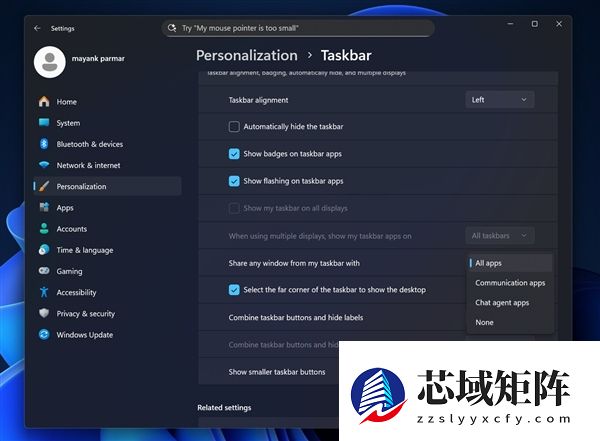Click the Apps grid icon
This screenshot has width=600, height=441.
point(44,207)
